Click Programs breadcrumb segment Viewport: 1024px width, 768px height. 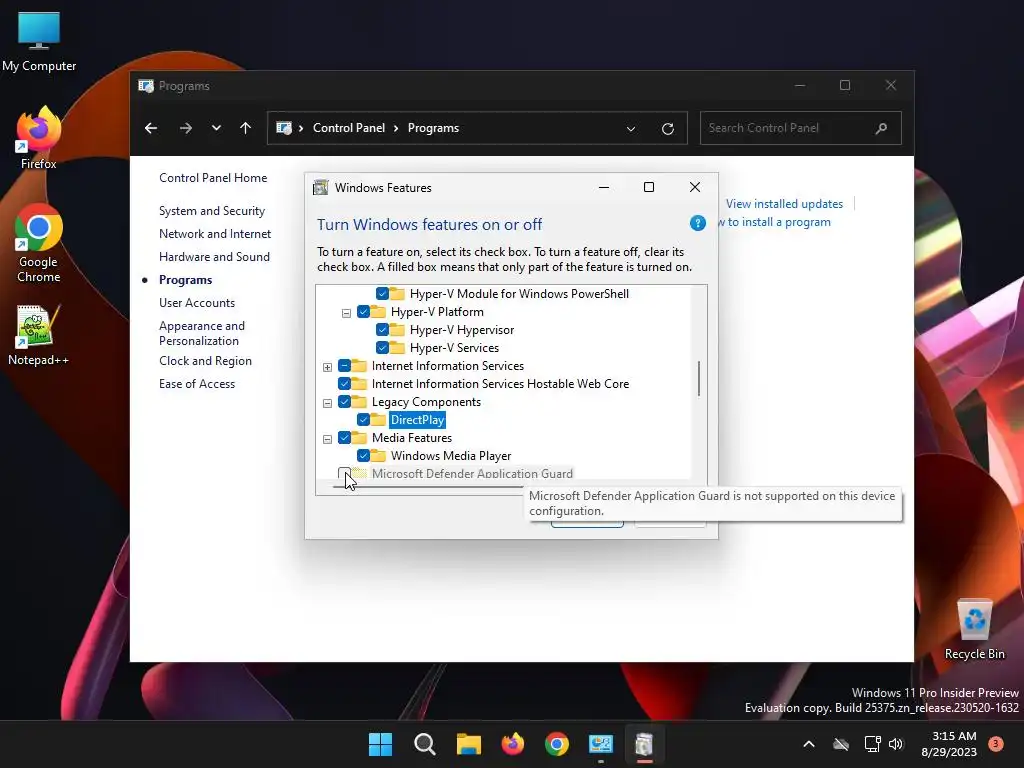(433, 128)
